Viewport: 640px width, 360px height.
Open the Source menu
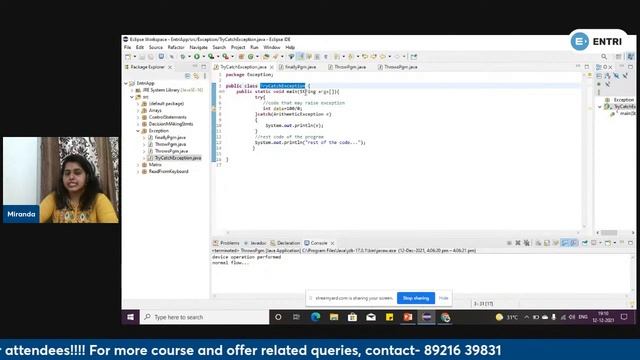coord(156,47)
